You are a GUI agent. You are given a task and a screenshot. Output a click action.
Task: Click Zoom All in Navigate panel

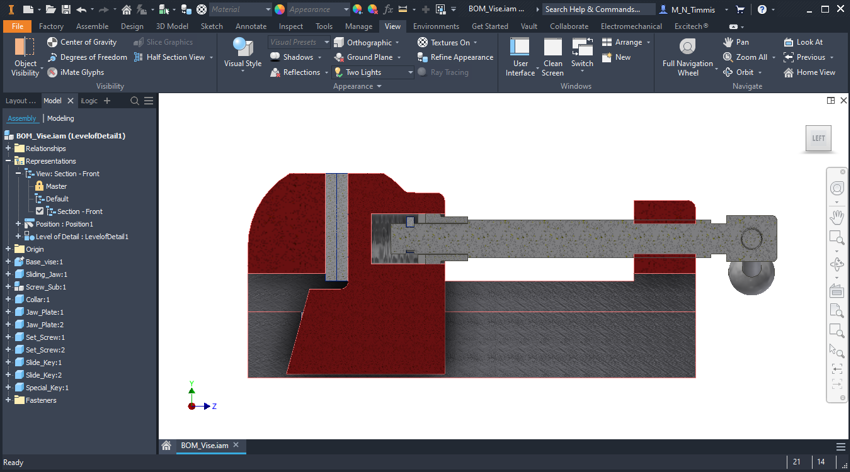click(x=745, y=57)
